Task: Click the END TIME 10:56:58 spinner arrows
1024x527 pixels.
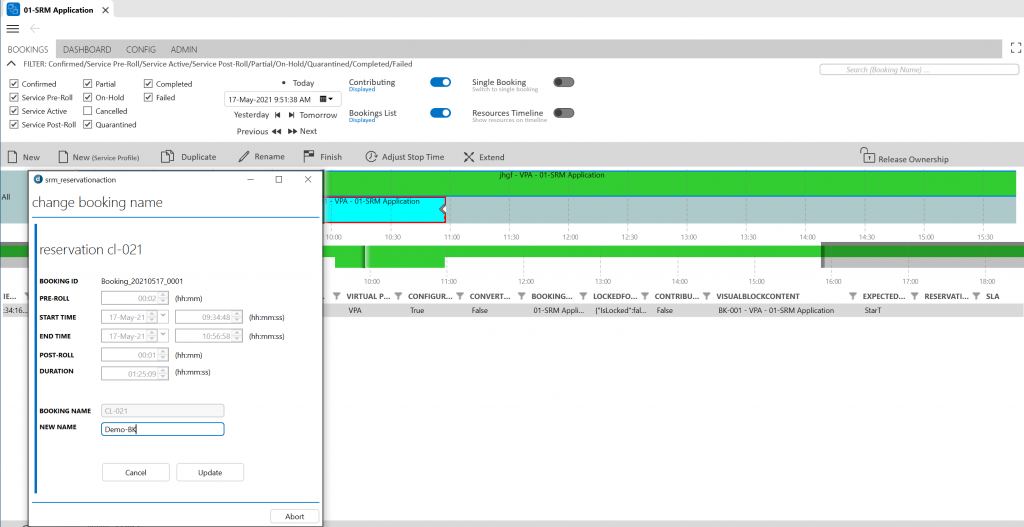Action: [238, 336]
